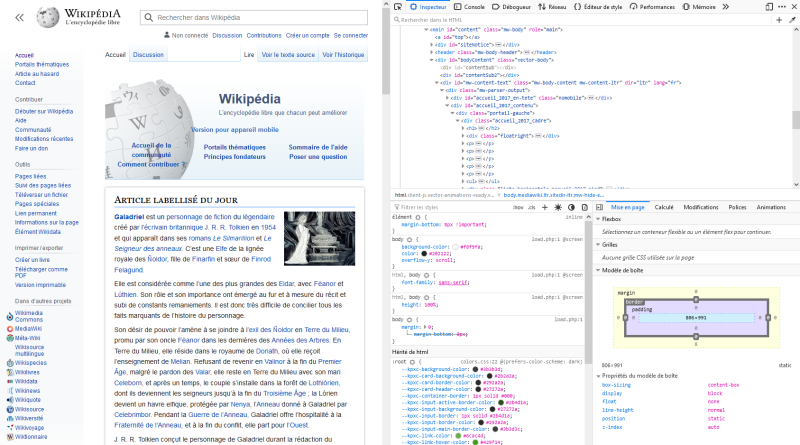The height and width of the screenshot is (445, 800).
Task: Click the Wikispecies project icon
Action: pos(10,363)
